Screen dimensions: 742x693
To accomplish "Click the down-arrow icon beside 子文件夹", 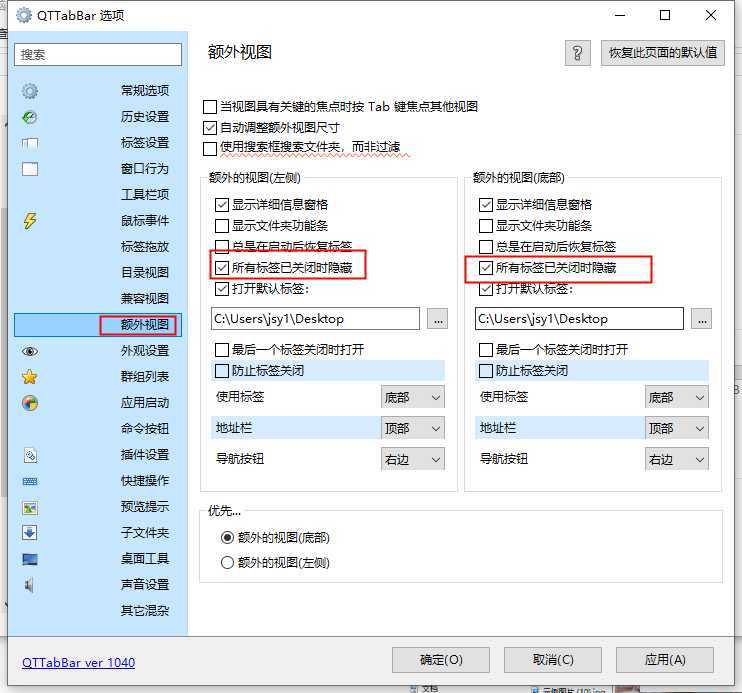I will pyautogui.click(x=30, y=533).
